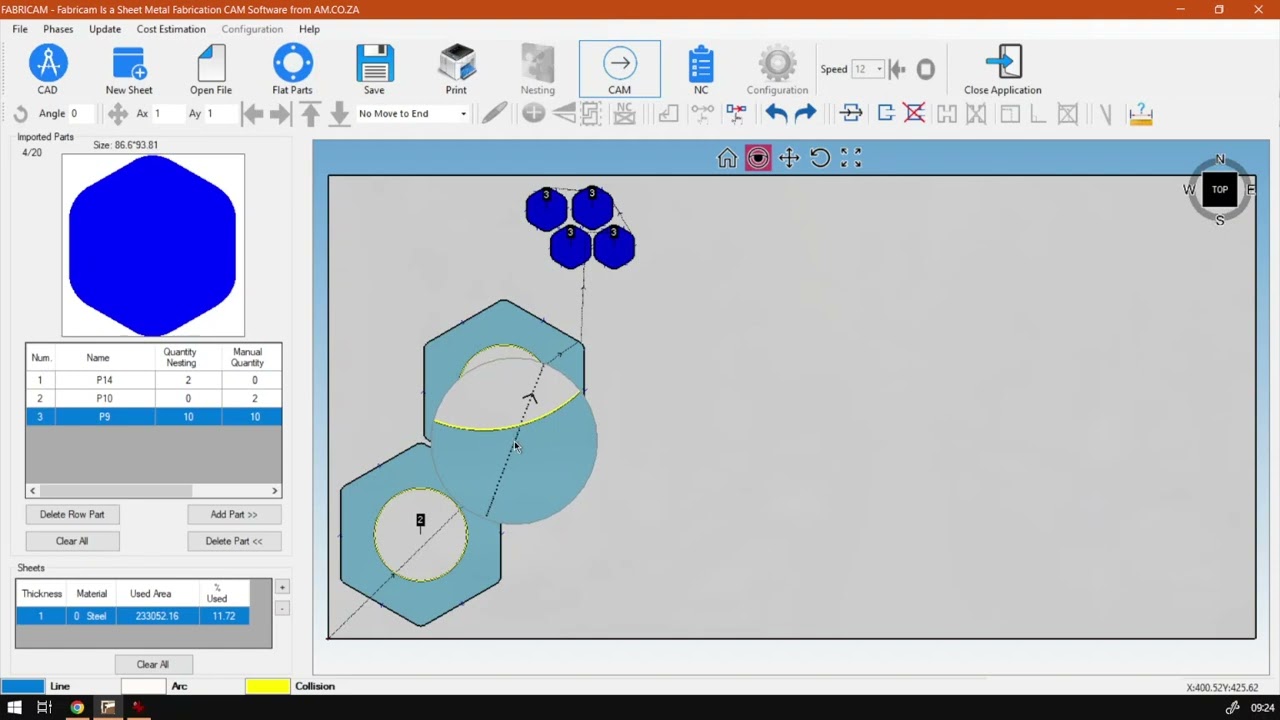This screenshot has width=1280, height=720.
Task: Open Task View on the taskbar
Action: coord(44,708)
